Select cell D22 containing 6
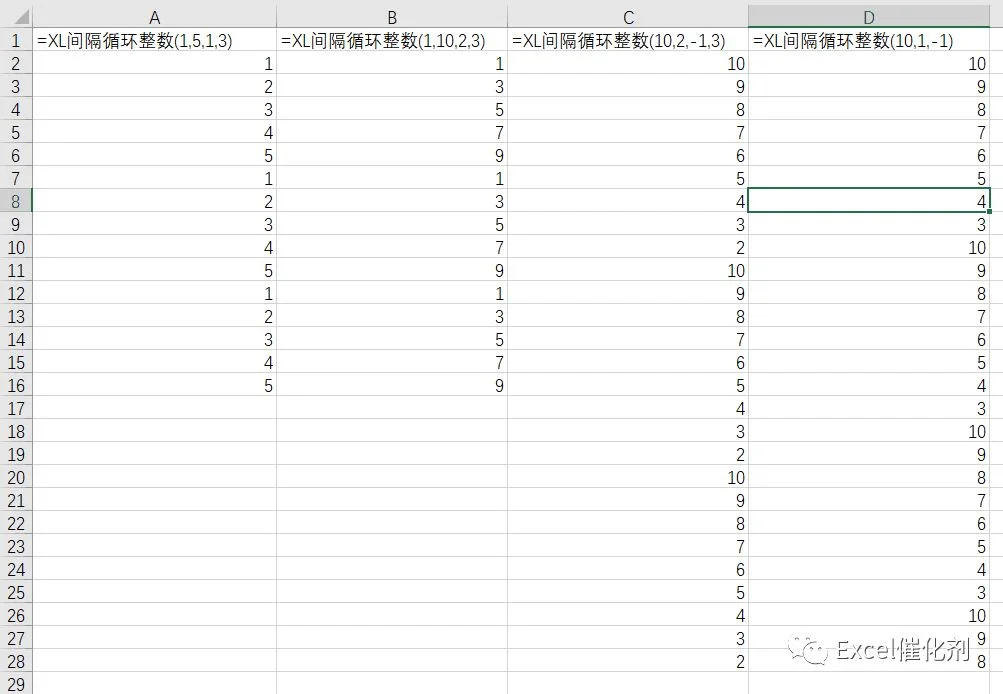 click(869, 523)
